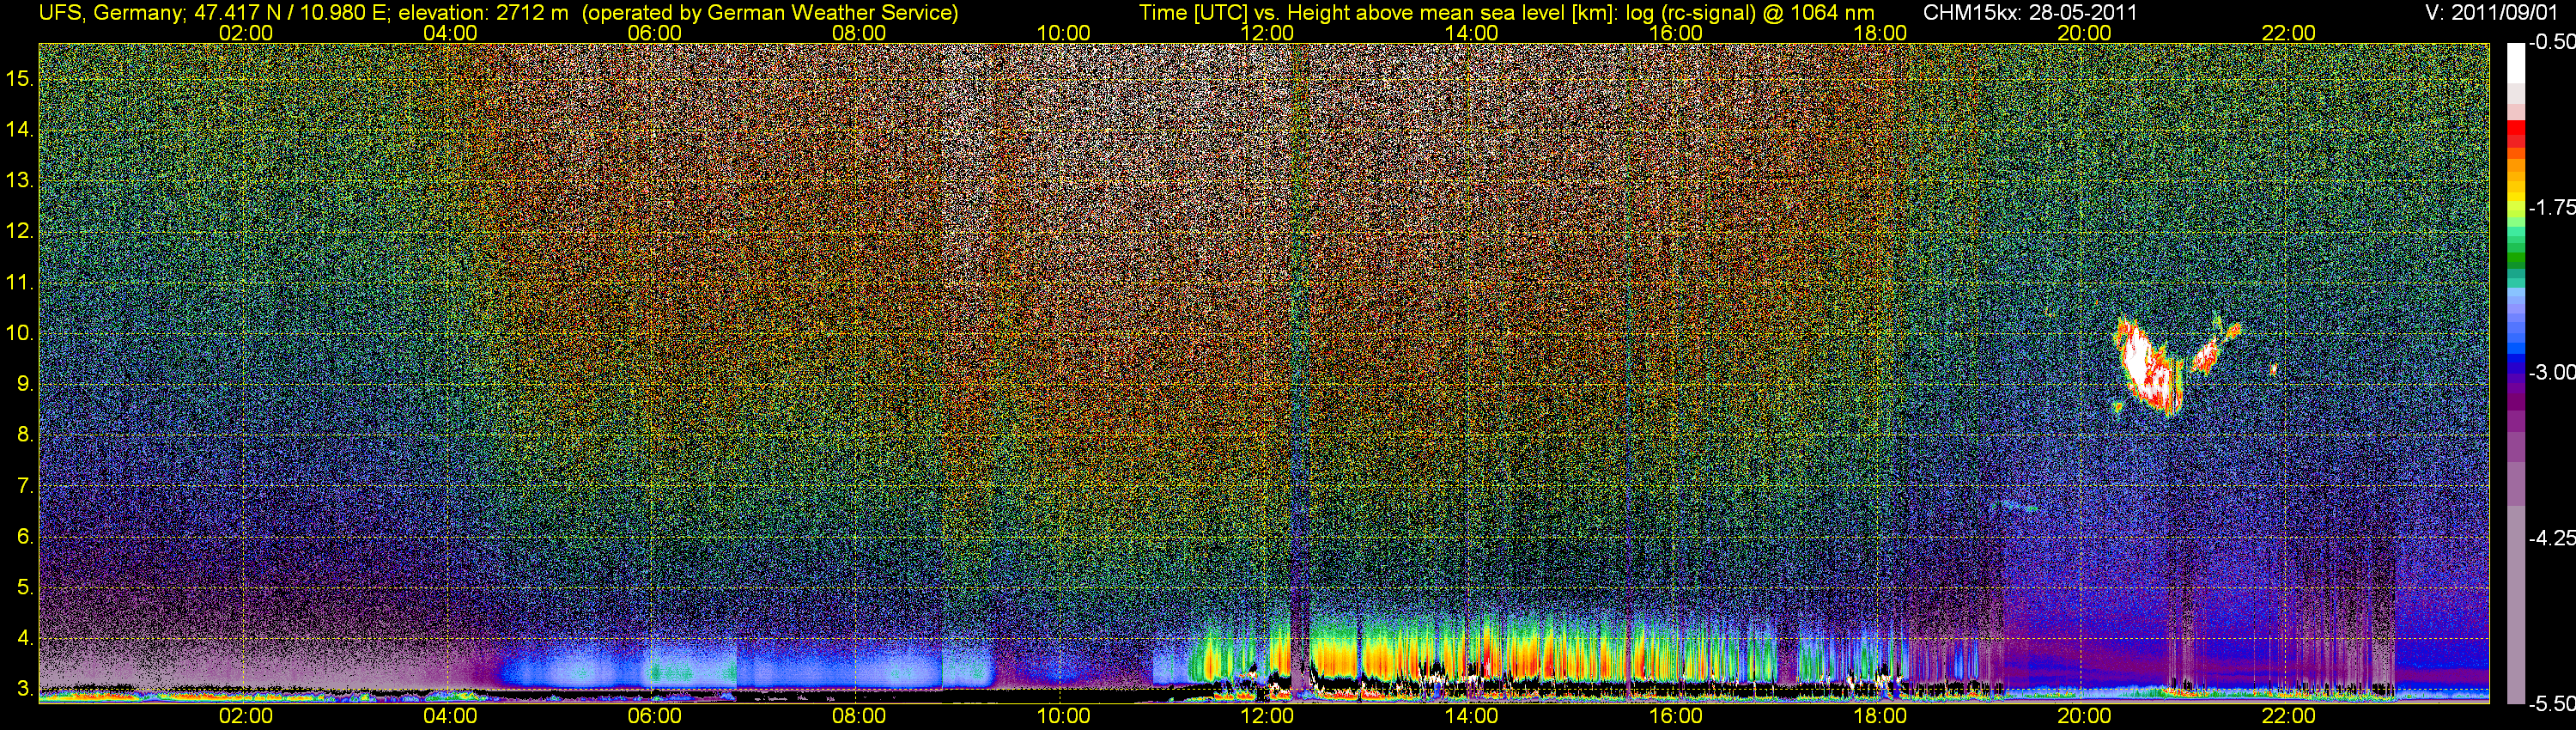Click the "-1.75" color scale value
Viewport: 2576px width, 730px height.
(x=2551, y=208)
